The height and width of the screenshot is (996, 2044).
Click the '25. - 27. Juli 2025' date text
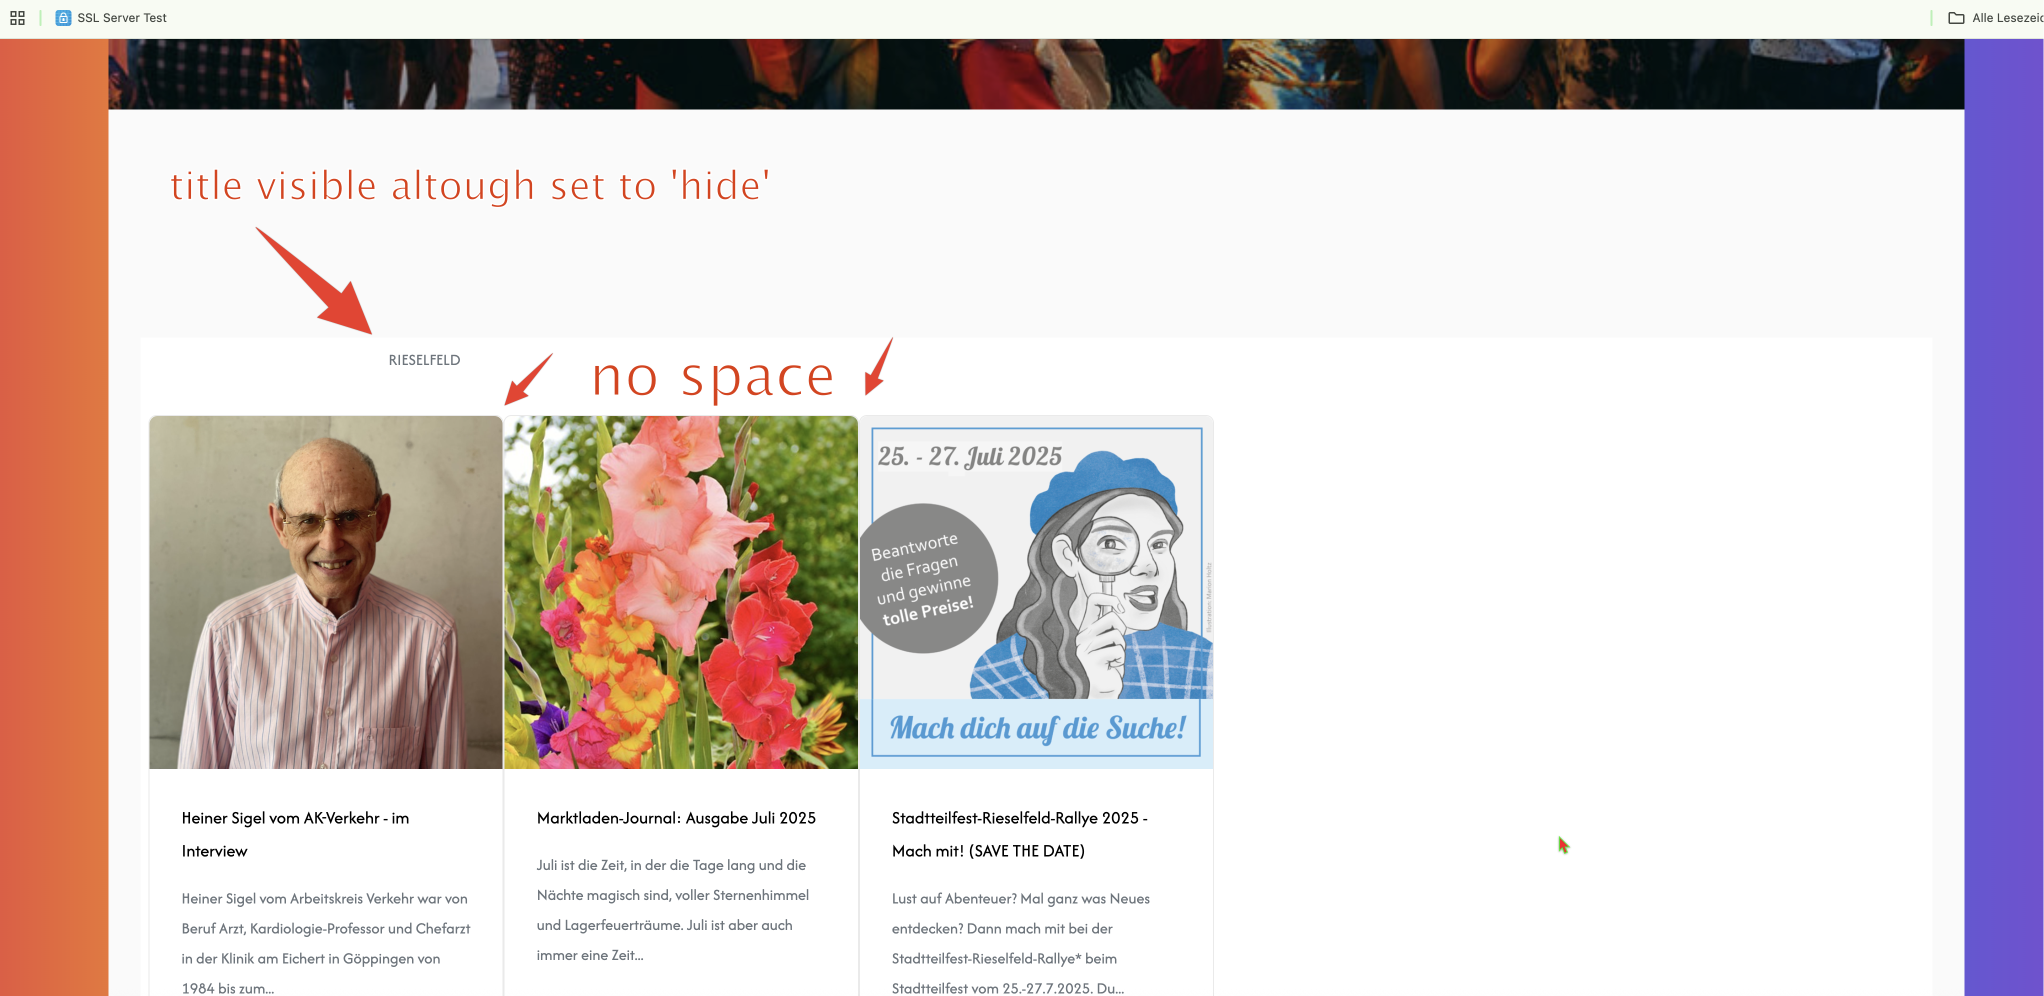coord(970,457)
